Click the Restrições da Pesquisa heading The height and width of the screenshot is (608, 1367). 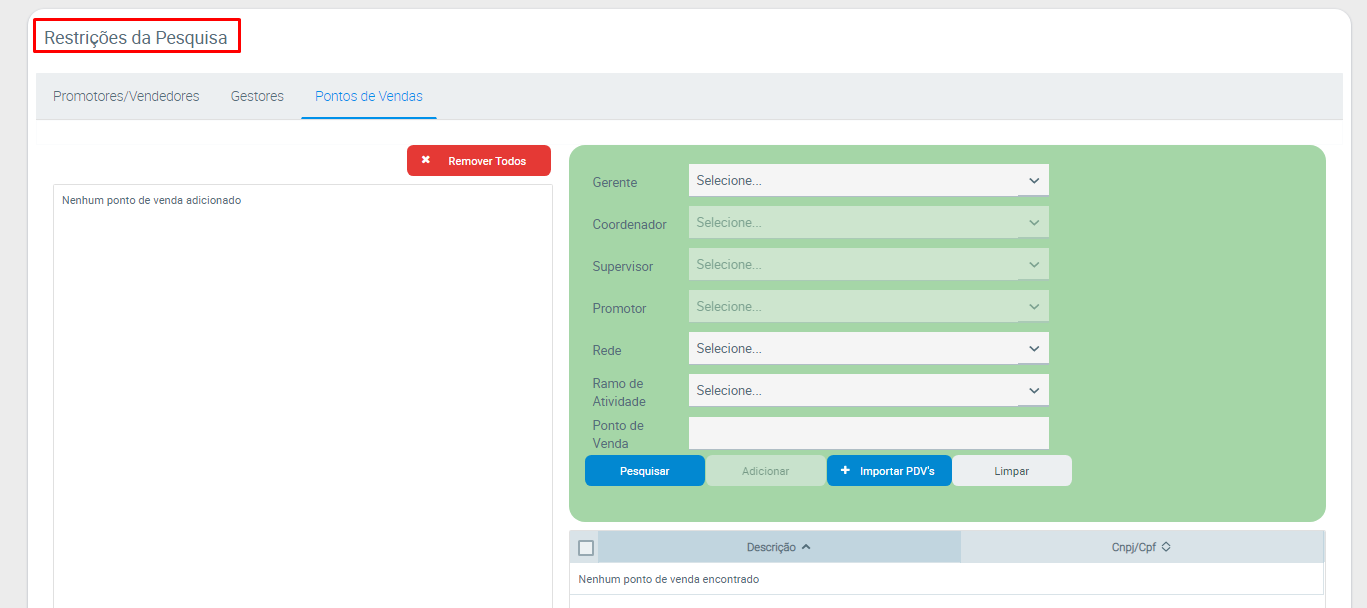(x=137, y=38)
